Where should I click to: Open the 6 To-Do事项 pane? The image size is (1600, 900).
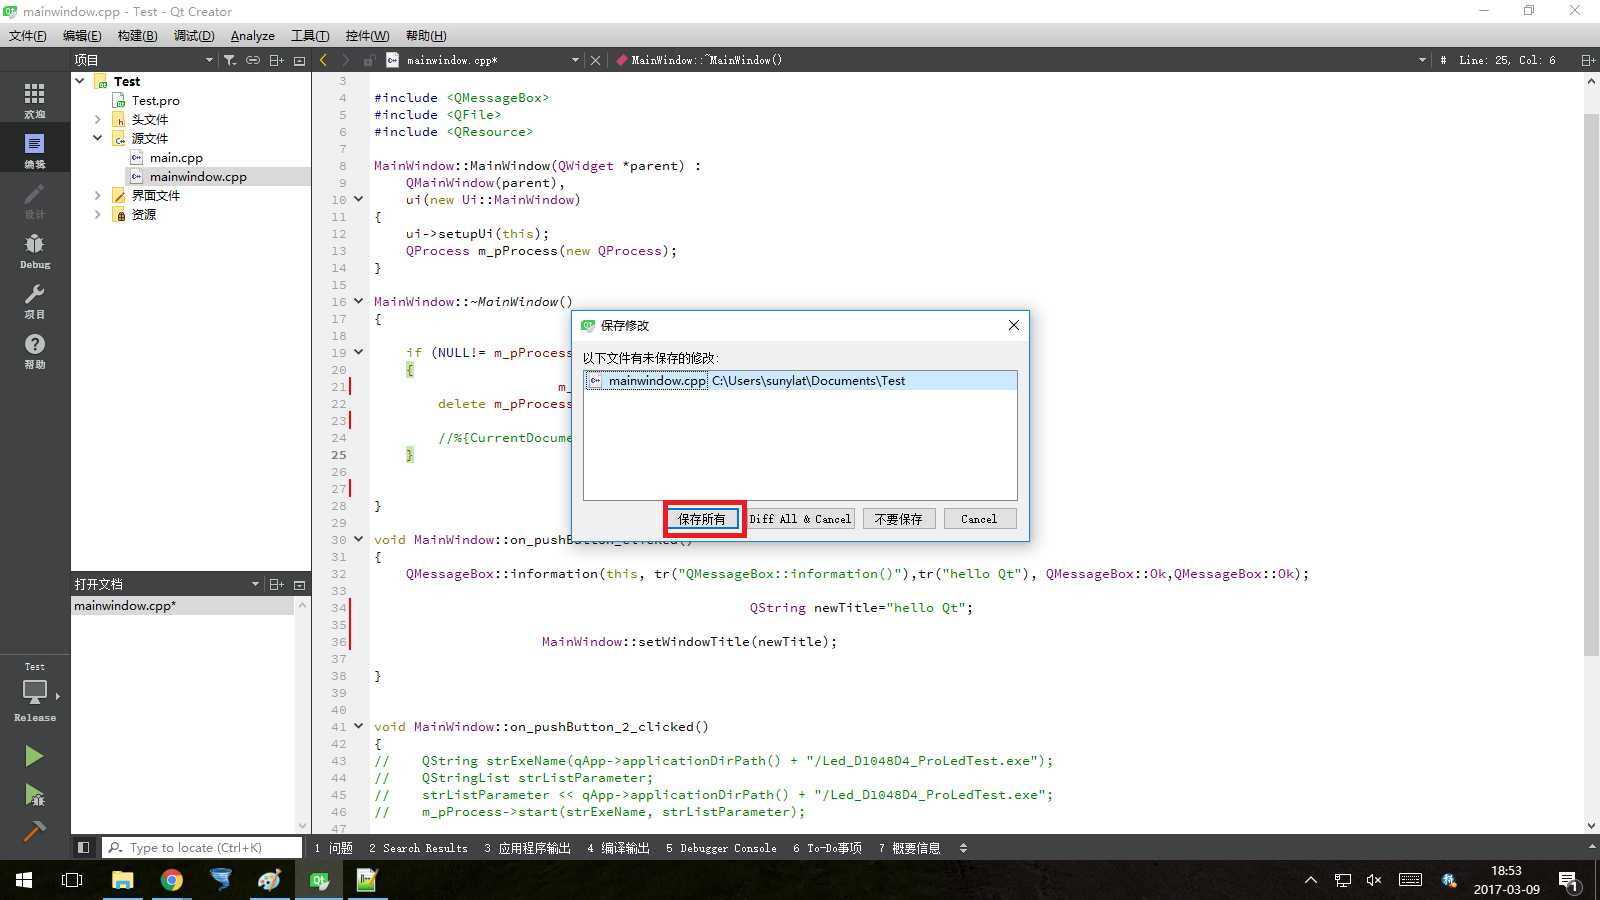(x=827, y=848)
